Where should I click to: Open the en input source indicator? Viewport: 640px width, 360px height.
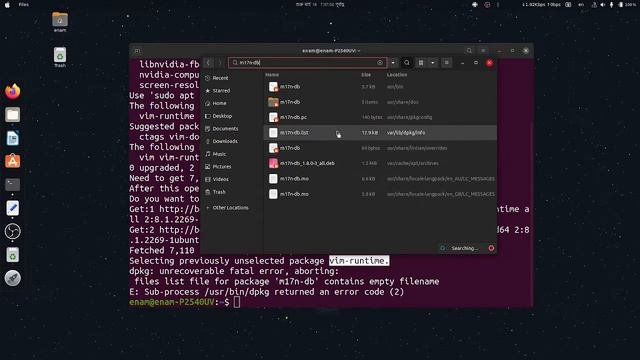click(581, 4)
